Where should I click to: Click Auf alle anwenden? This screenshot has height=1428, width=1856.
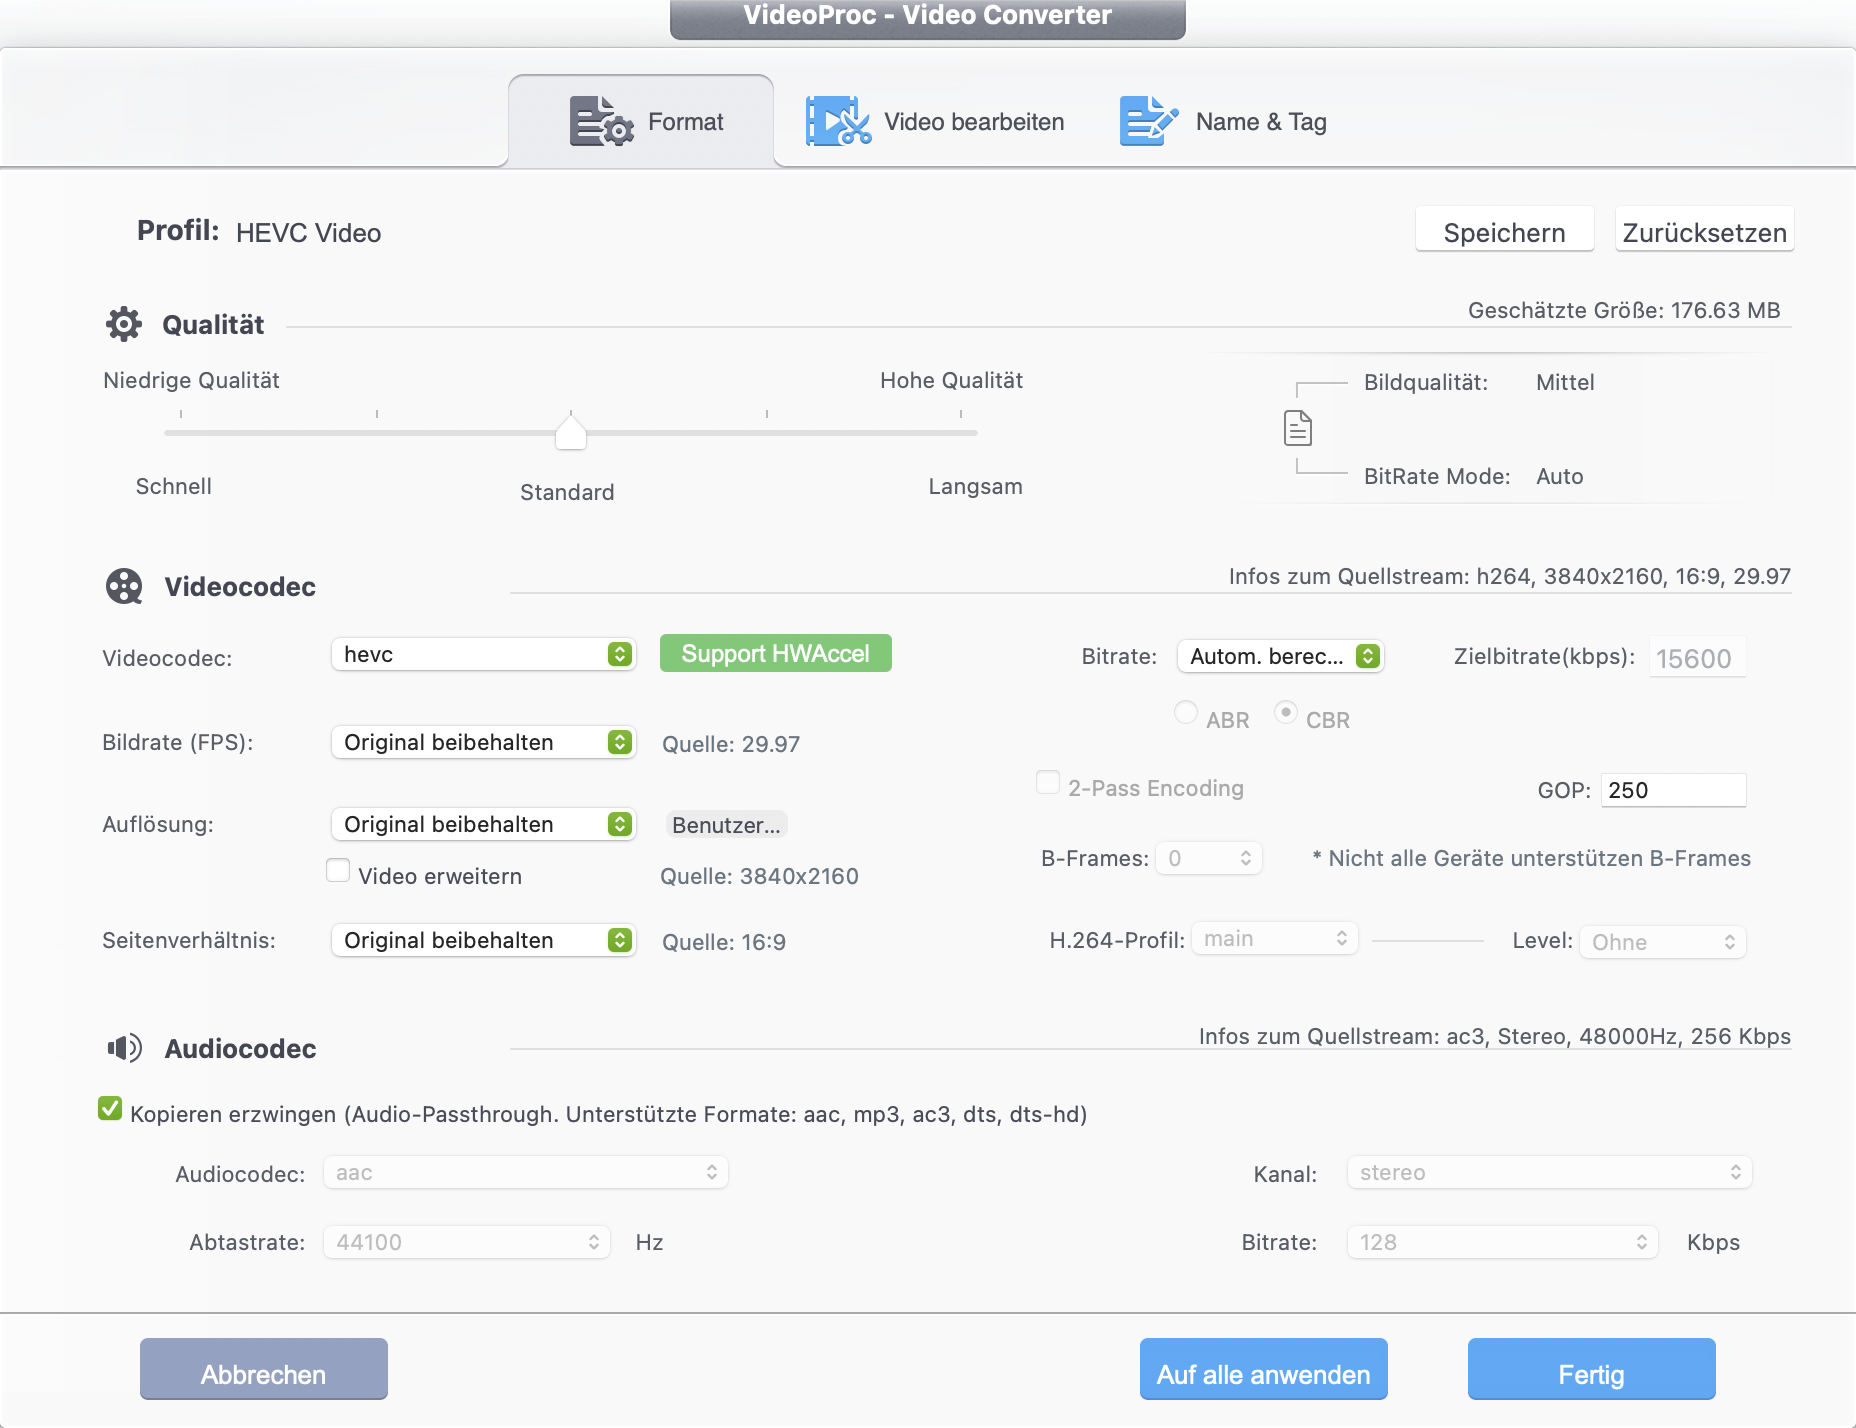click(x=1264, y=1369)
